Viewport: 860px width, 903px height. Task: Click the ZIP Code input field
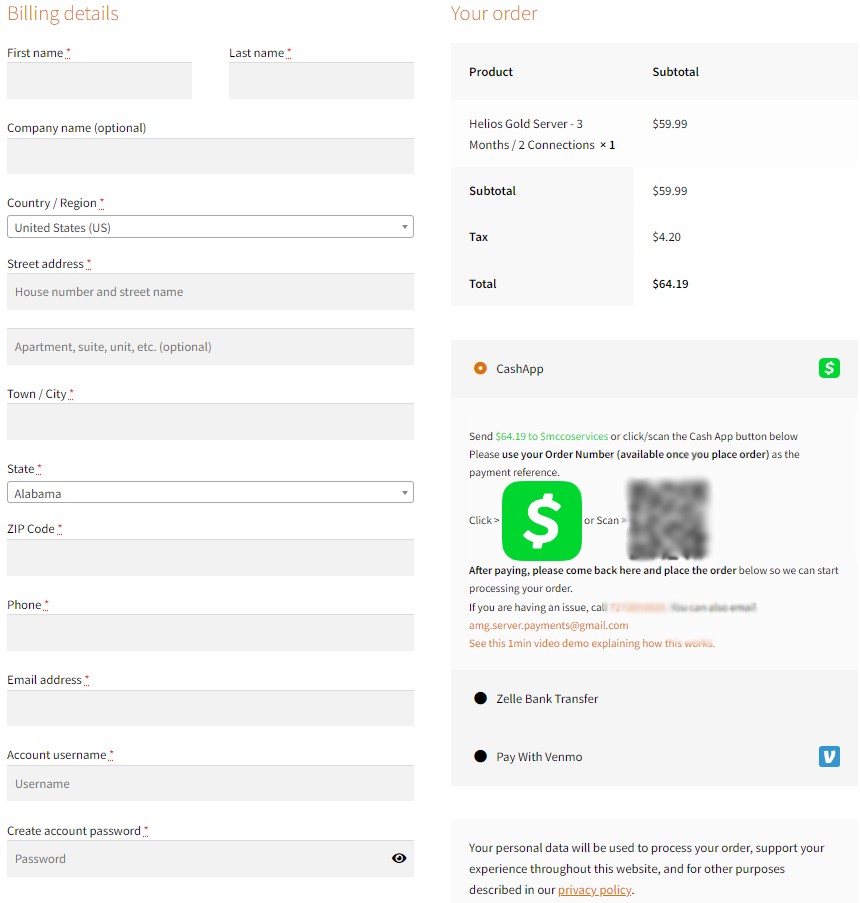210,558
